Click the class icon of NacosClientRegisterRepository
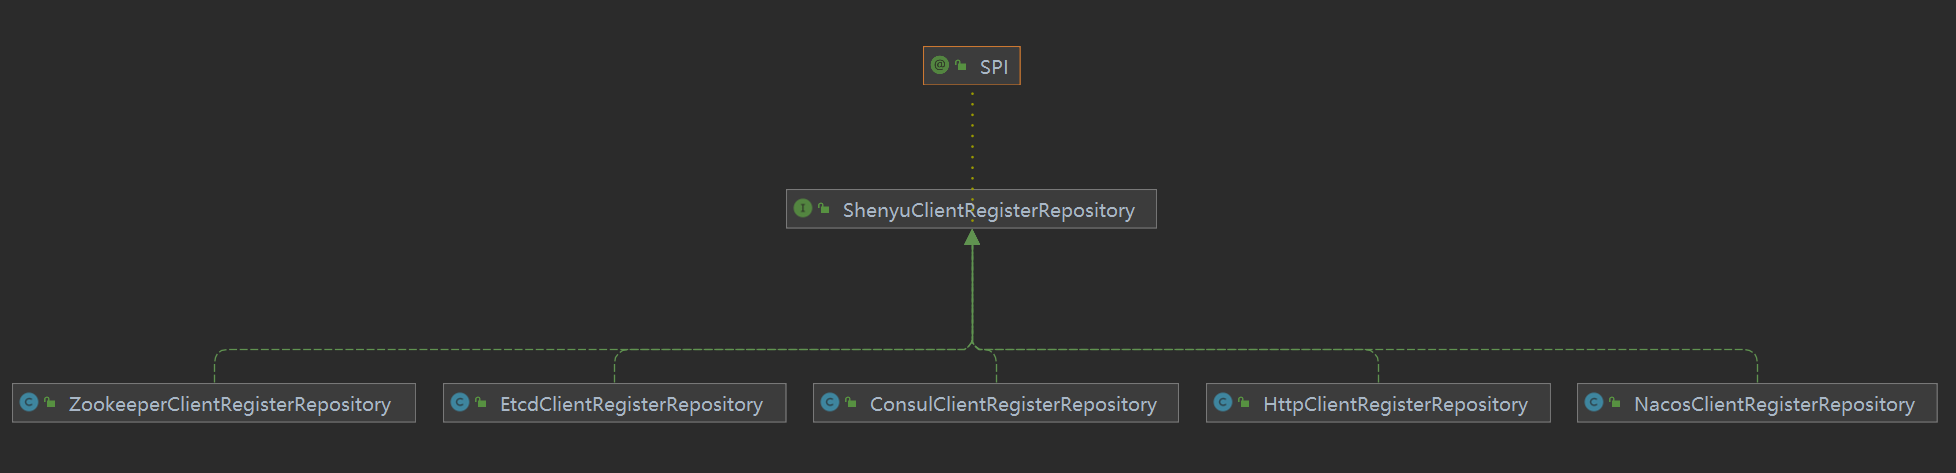Image resolution: width=1956 pixels, height=473 pixels. pos(1594,402)
